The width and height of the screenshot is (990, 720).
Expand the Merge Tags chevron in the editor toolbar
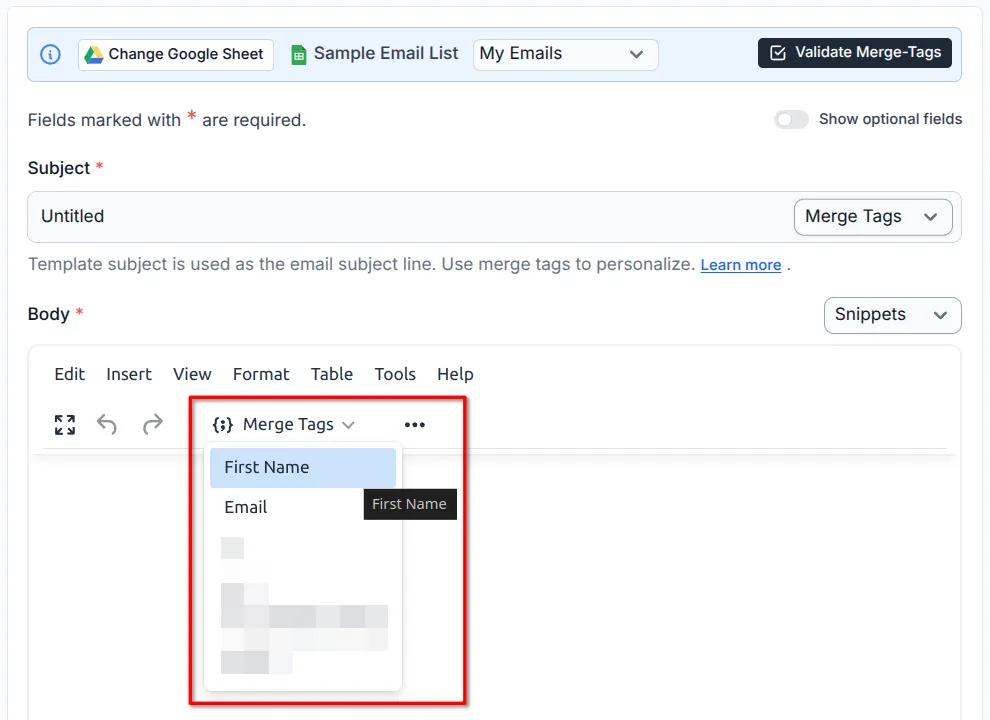pos(350,424)
